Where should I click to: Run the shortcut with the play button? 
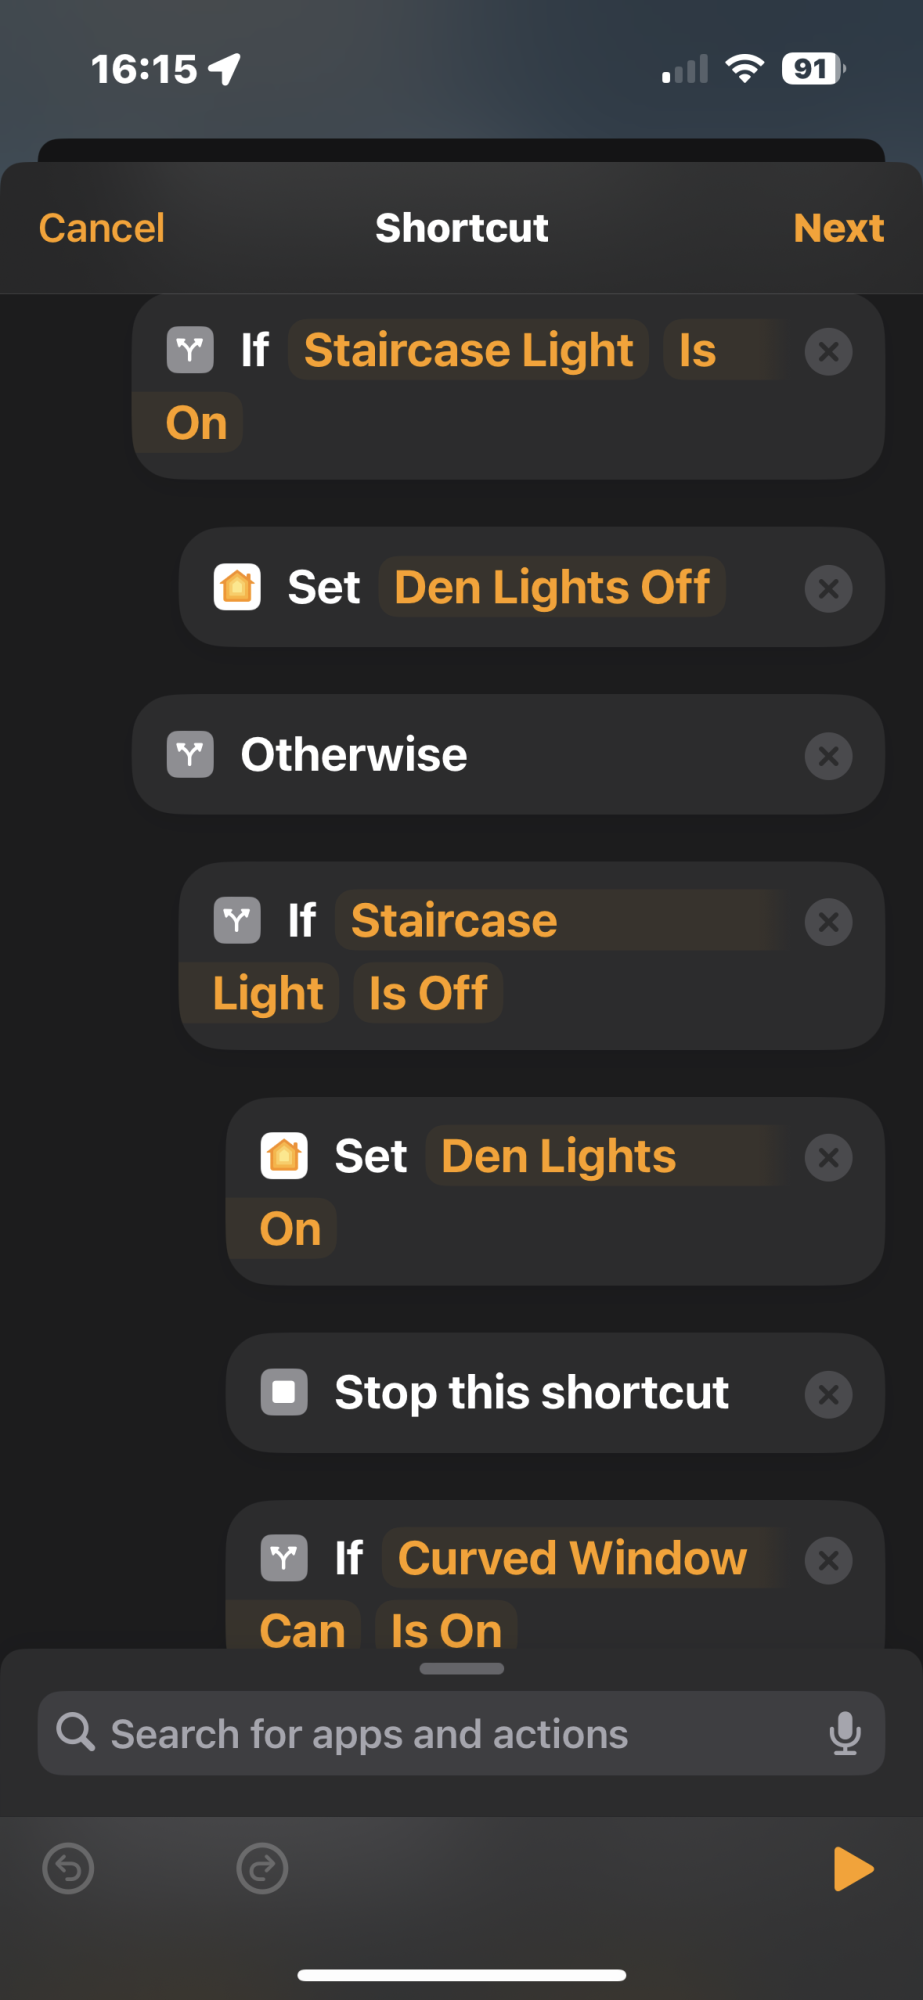point(853,1869)
